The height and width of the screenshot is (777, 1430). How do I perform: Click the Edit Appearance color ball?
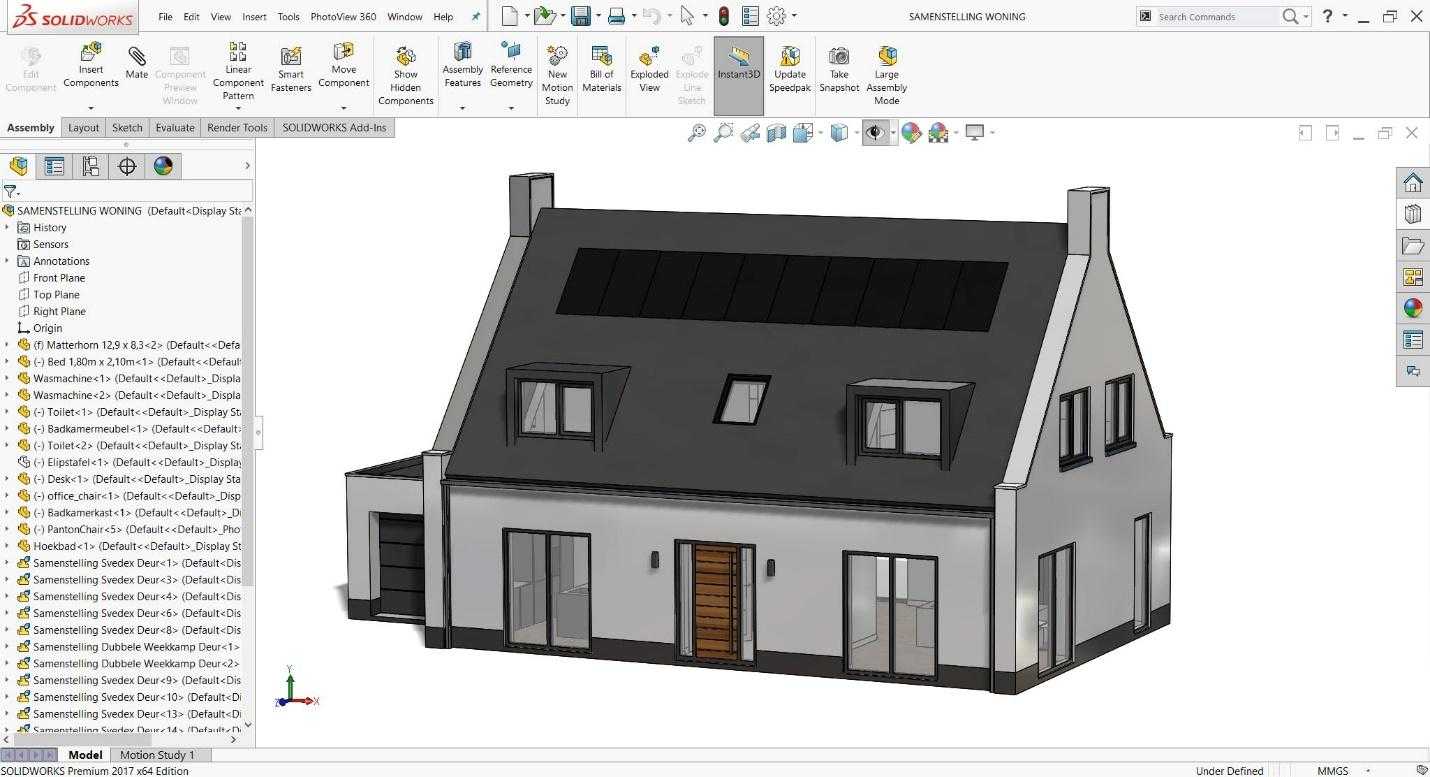click(911, 132)
